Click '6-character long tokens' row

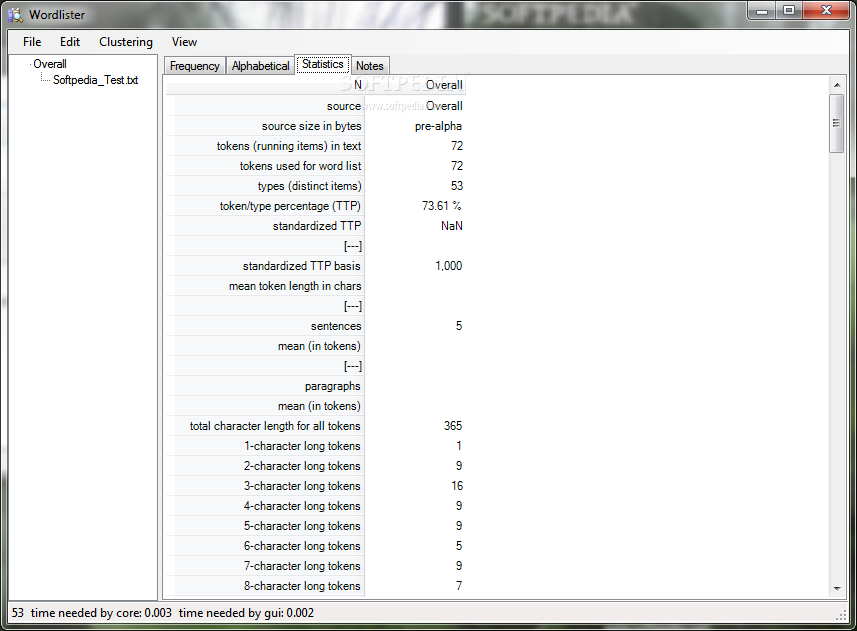[302, 546]
